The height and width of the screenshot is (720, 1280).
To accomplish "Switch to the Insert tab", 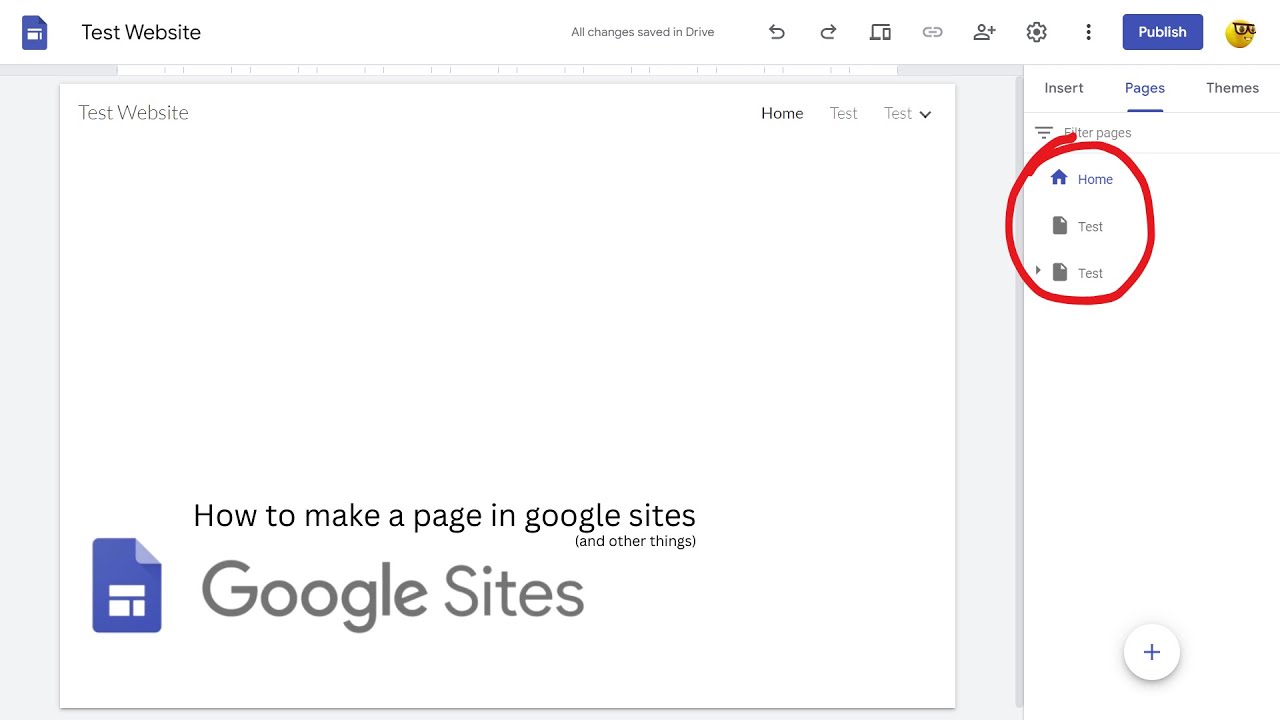I will coord(1064,88).
